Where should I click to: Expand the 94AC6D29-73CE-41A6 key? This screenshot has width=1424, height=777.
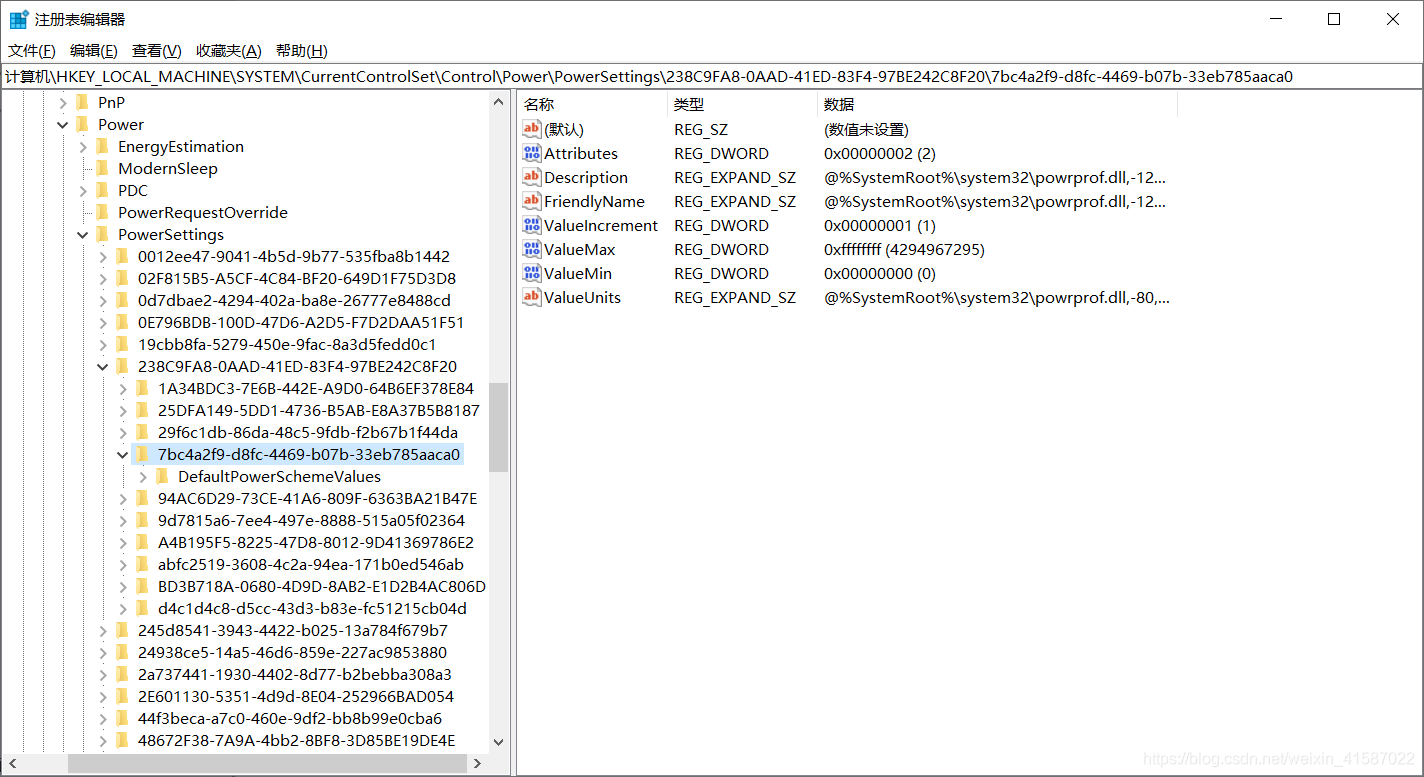[x=123, y=499]
